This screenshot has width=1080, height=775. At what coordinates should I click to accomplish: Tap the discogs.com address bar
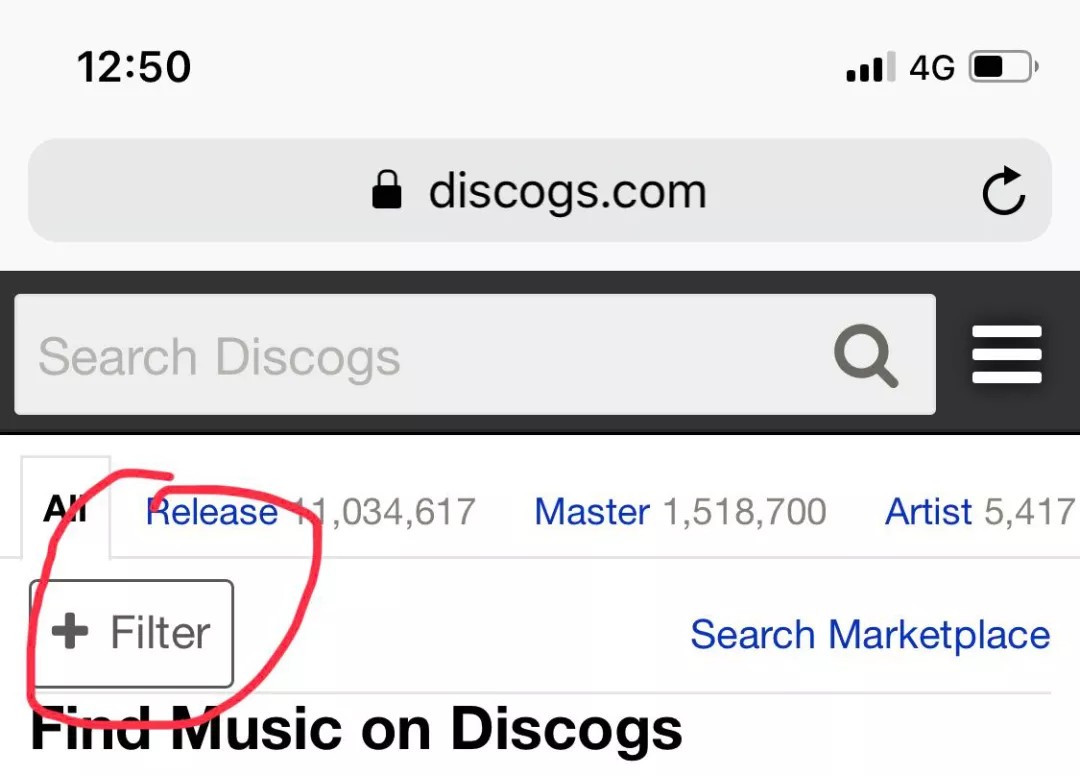pos(567,191)
